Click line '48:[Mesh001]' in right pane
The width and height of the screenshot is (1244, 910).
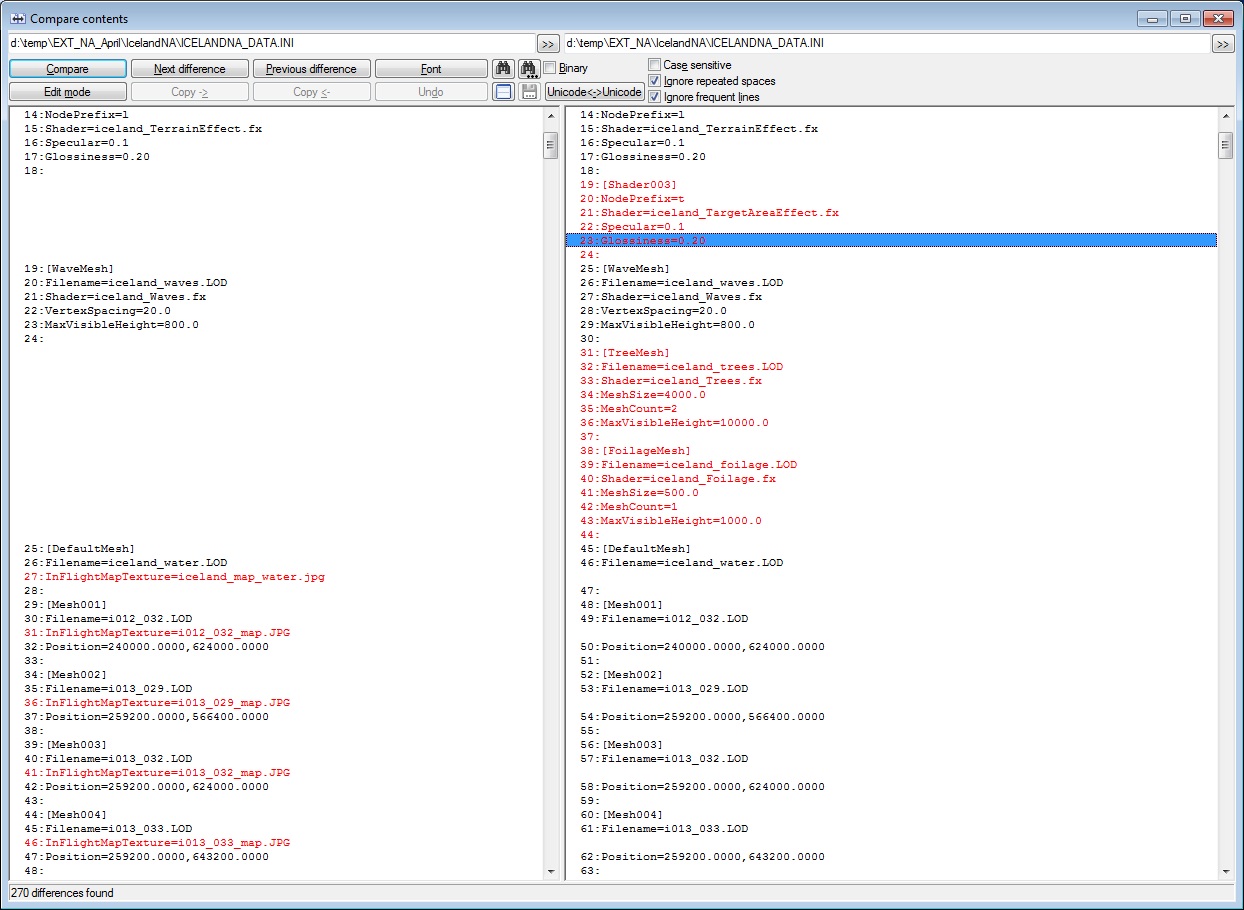(621, 605)
